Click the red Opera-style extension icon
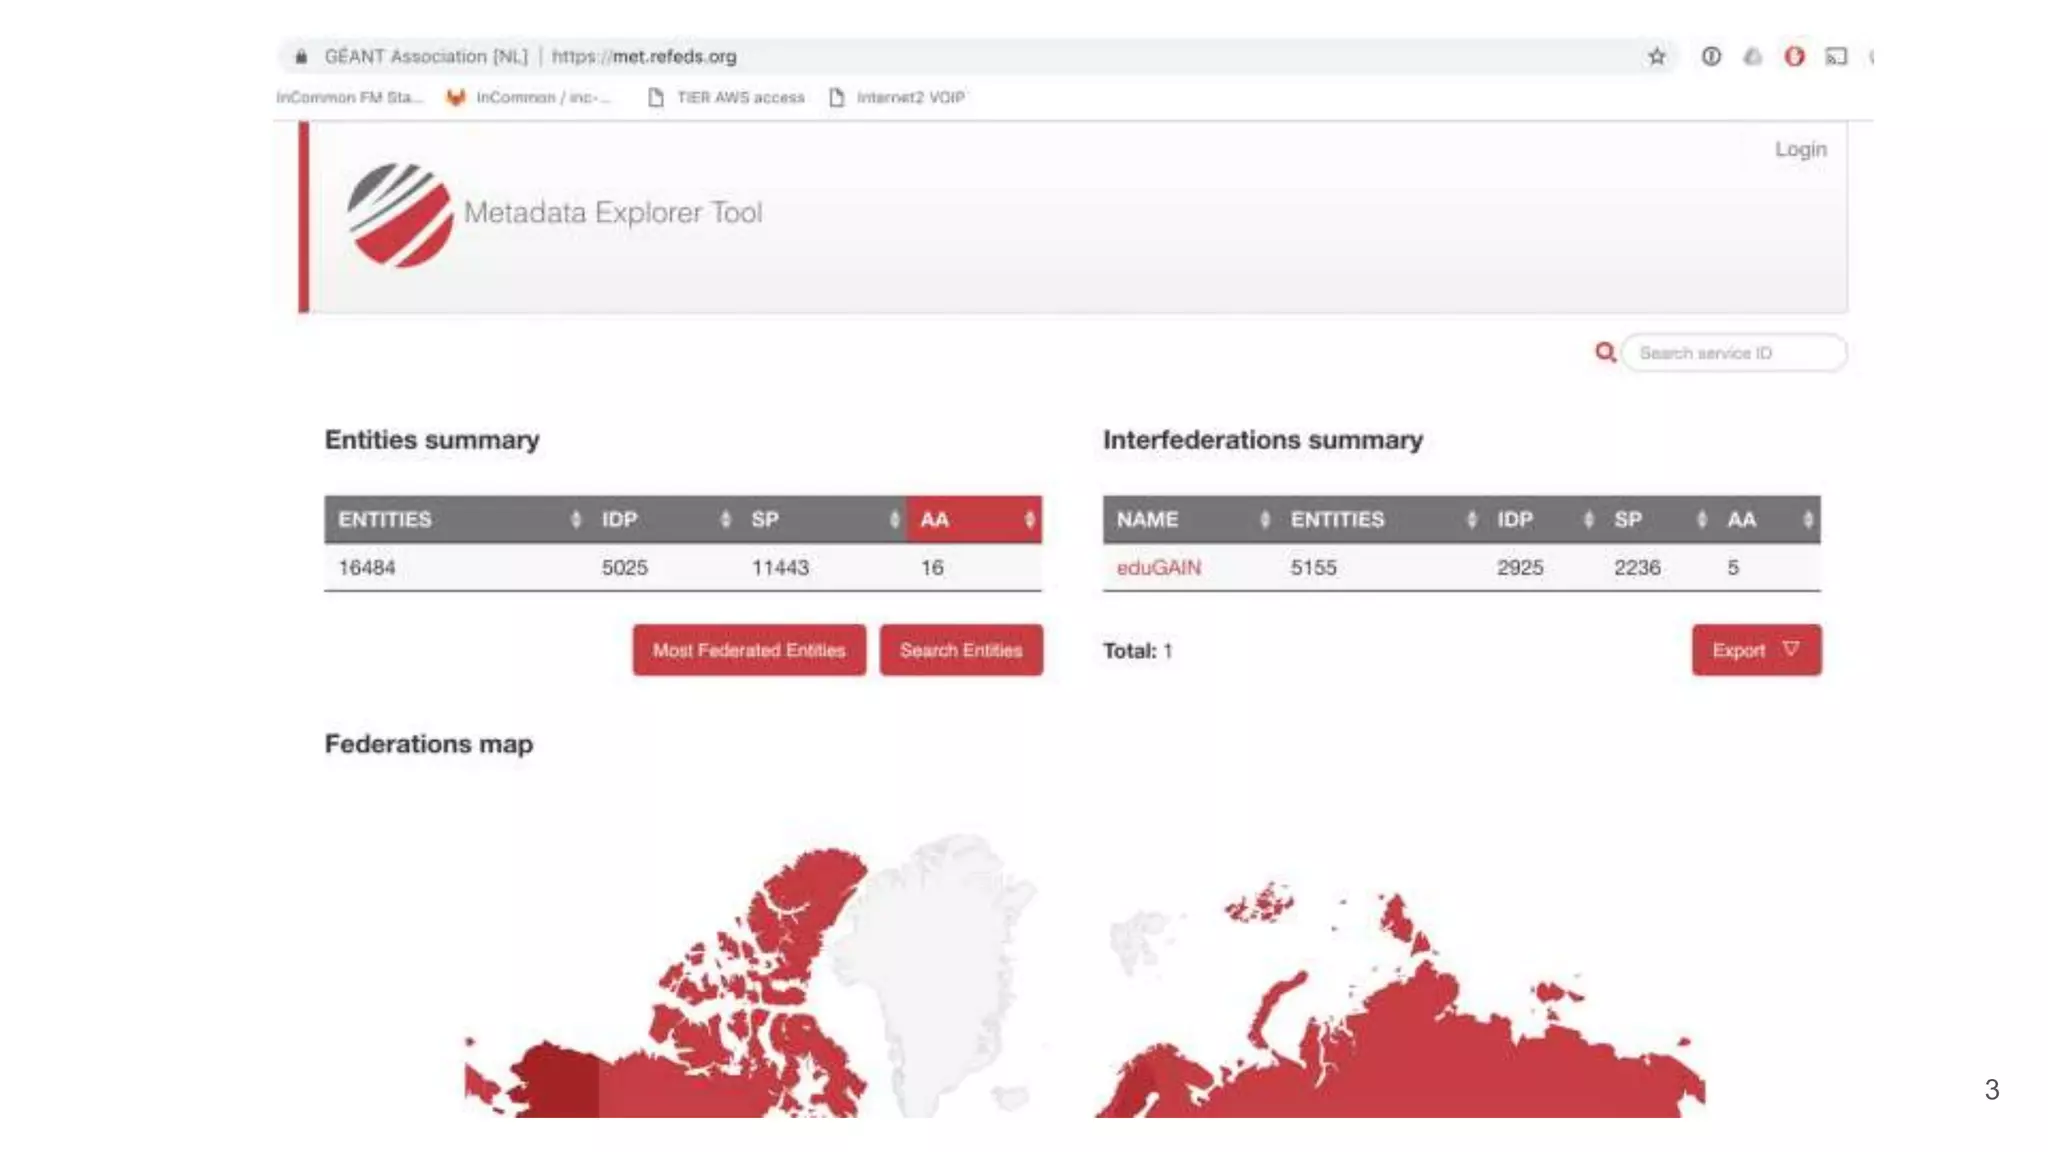Viewport: 2048px width, 1152px height. 1794,57
